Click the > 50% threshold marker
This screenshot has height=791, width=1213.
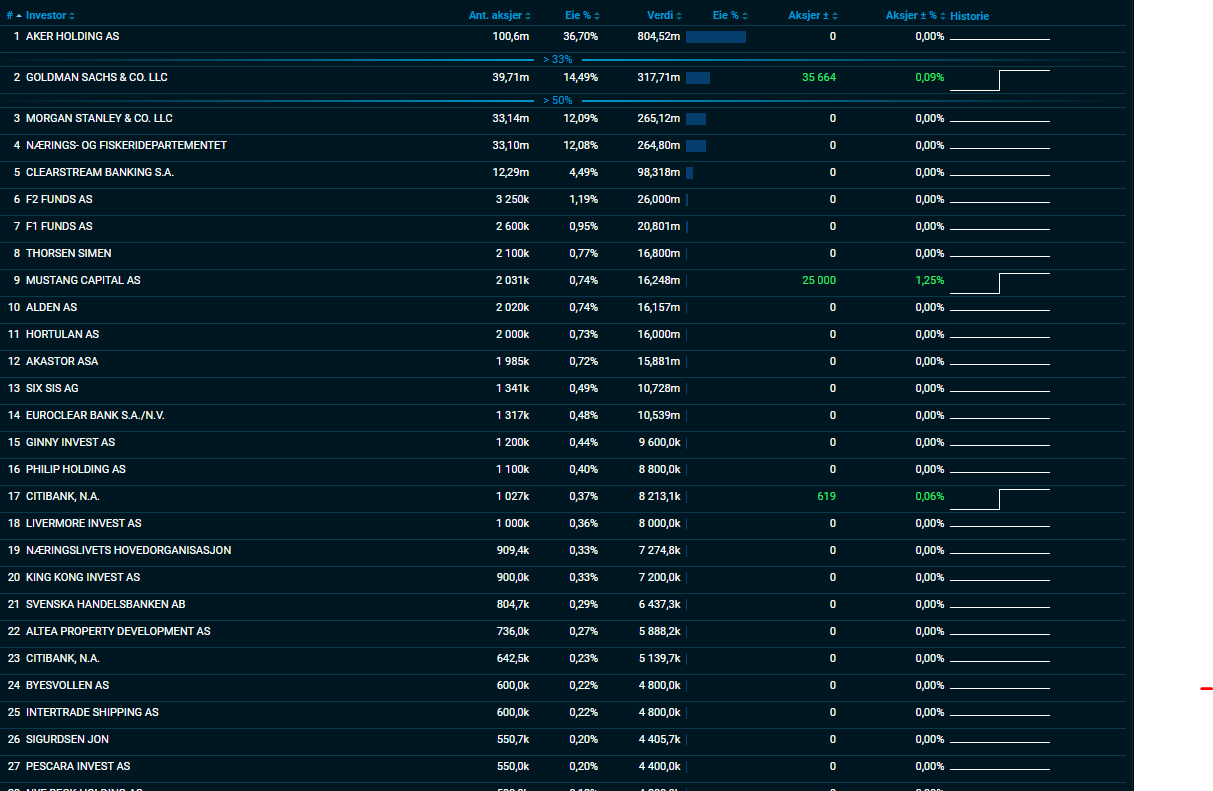[x=558, y=100]
